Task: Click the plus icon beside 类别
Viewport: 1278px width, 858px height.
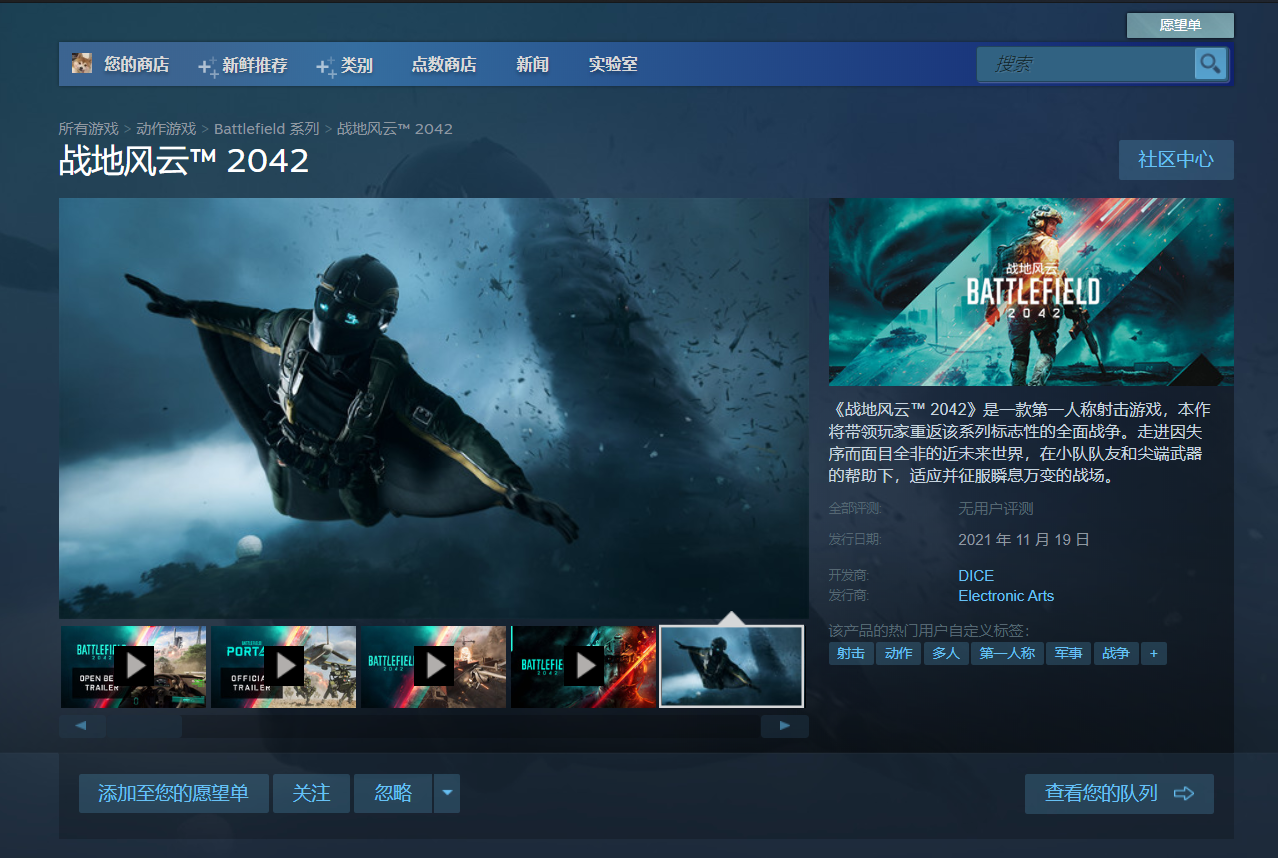Action: coord(326,67)
